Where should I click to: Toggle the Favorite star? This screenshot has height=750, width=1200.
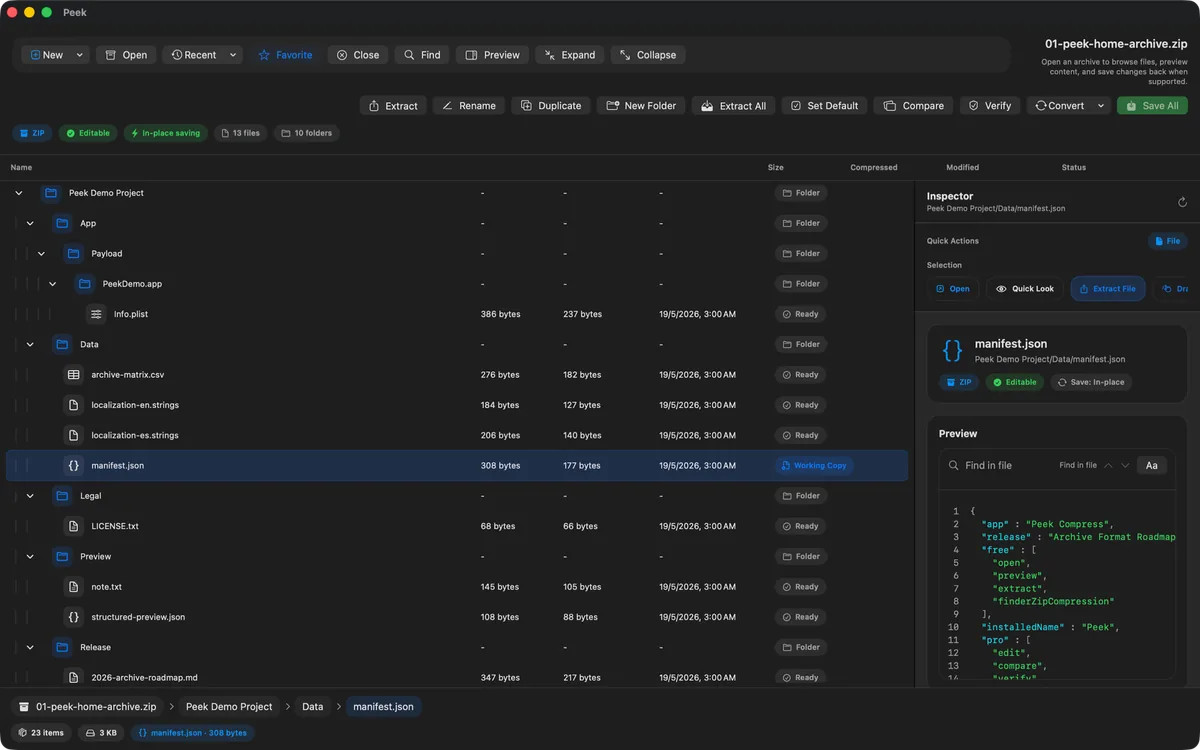click(285, 55)
